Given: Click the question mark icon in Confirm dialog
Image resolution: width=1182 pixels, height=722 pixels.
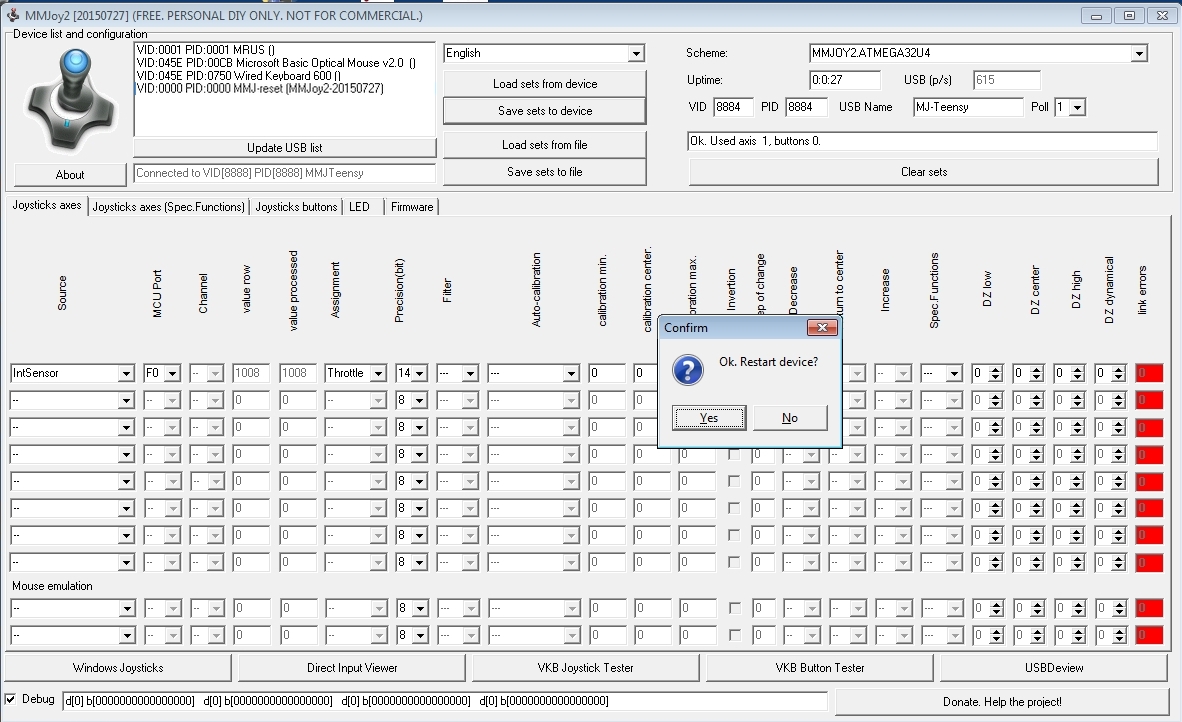Looking at the screenshot, I should point(687,370).
